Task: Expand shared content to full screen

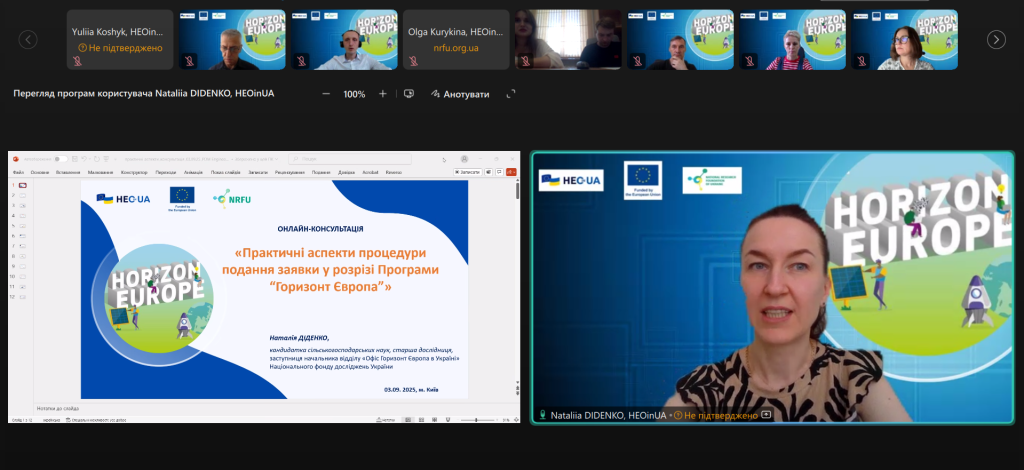Action: (511, 94)
